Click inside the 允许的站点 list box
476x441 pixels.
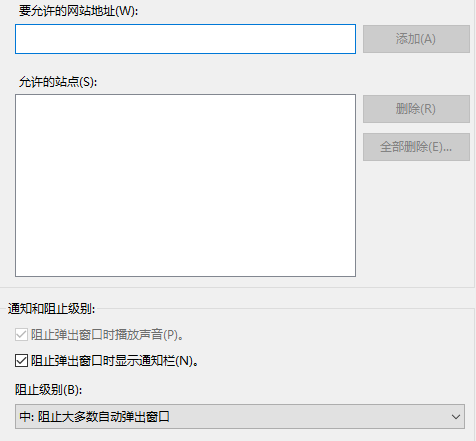click(x=185, y=185)
